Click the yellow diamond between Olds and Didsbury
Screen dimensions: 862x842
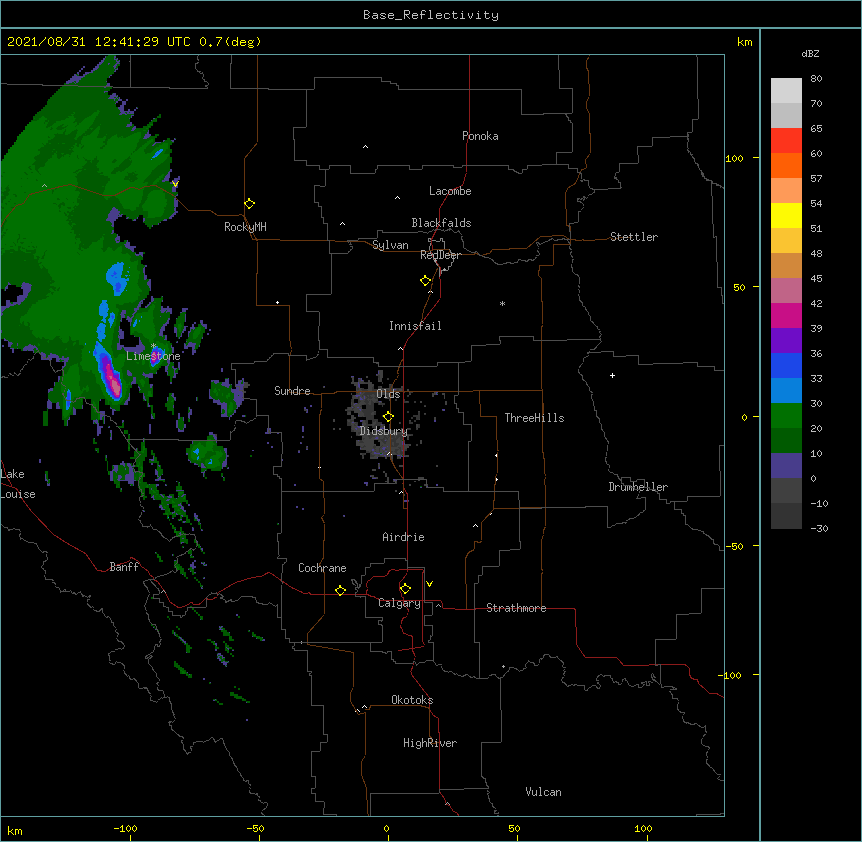[389, 417]
